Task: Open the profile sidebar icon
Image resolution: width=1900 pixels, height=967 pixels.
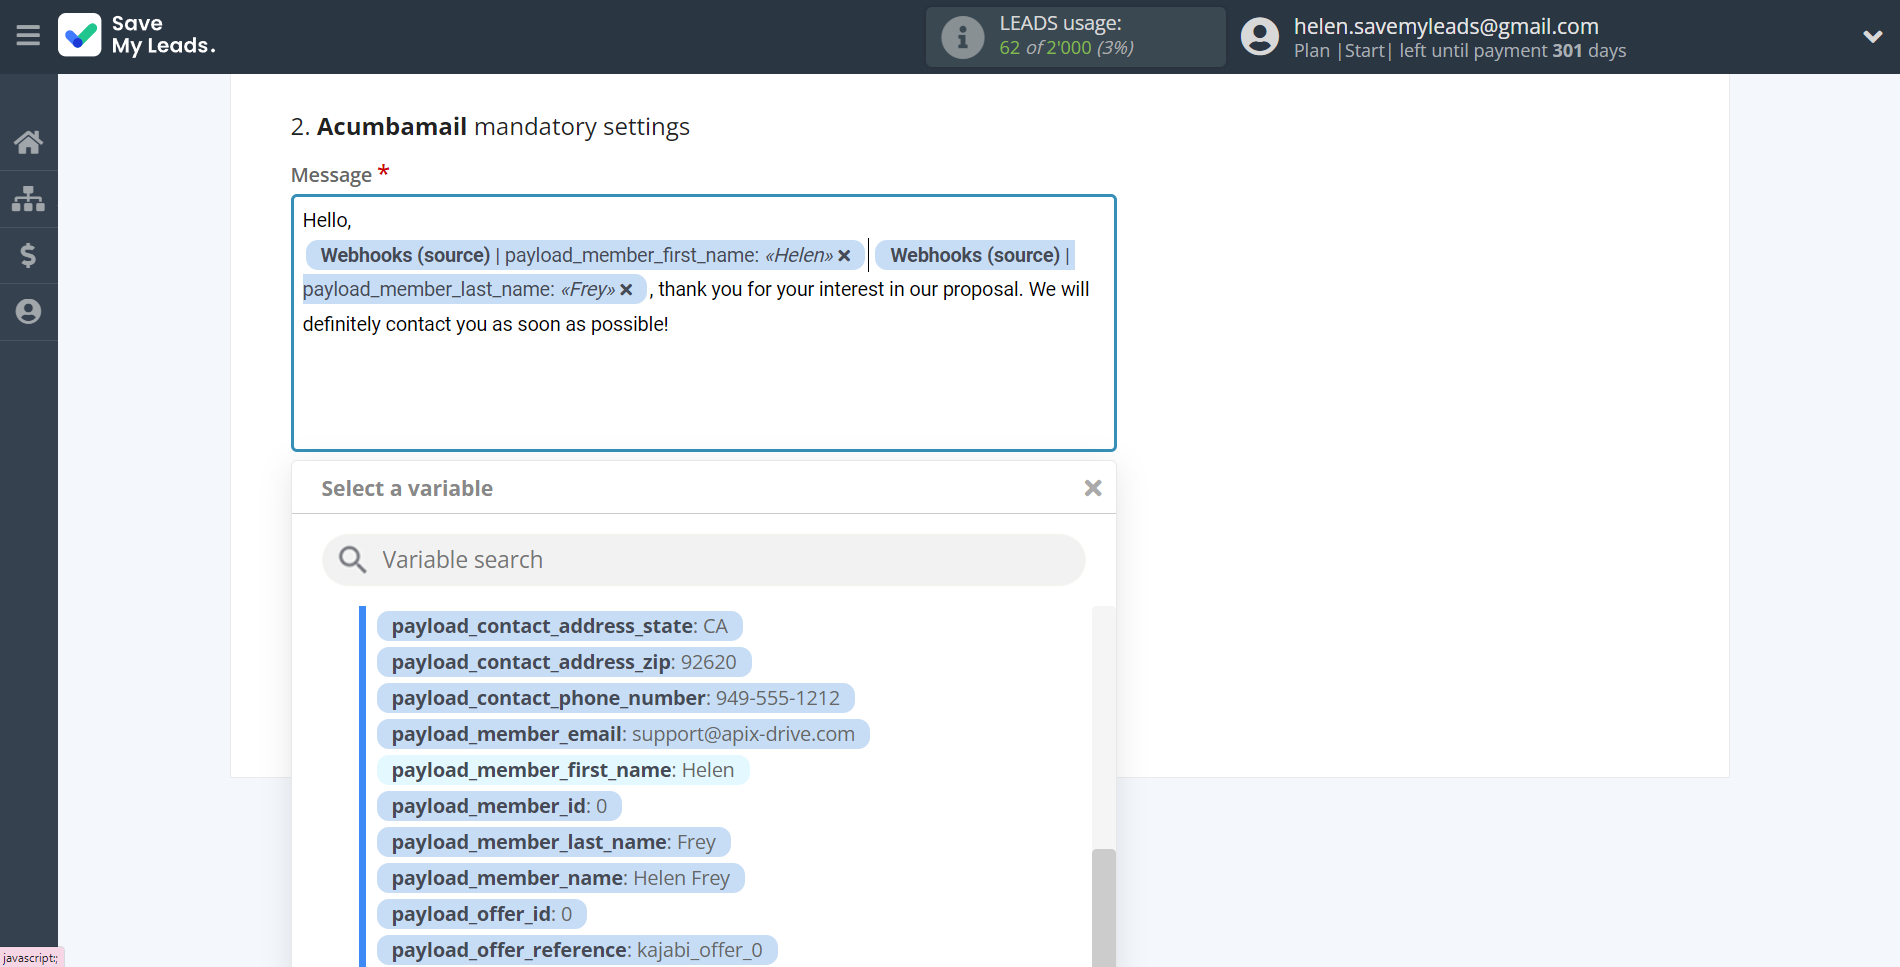Action: [x=28, y=312]
